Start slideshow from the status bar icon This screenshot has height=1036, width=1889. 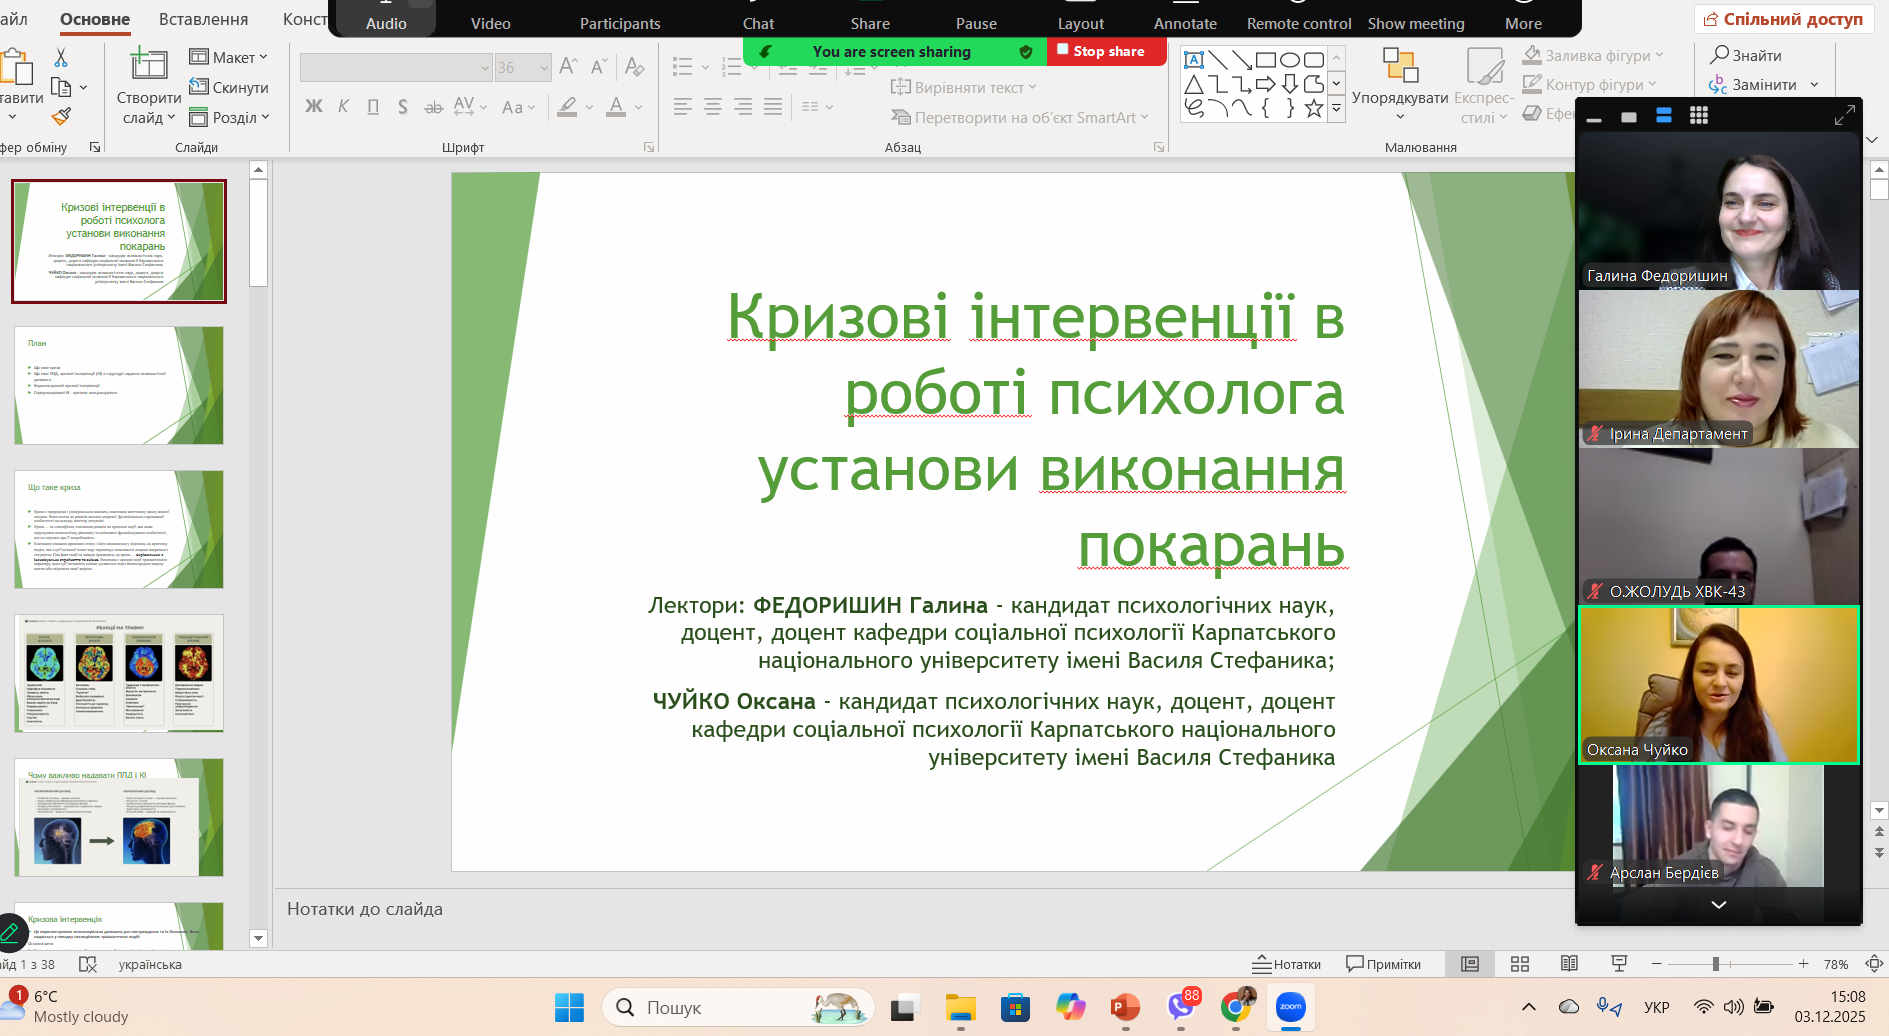(1619, 964)
